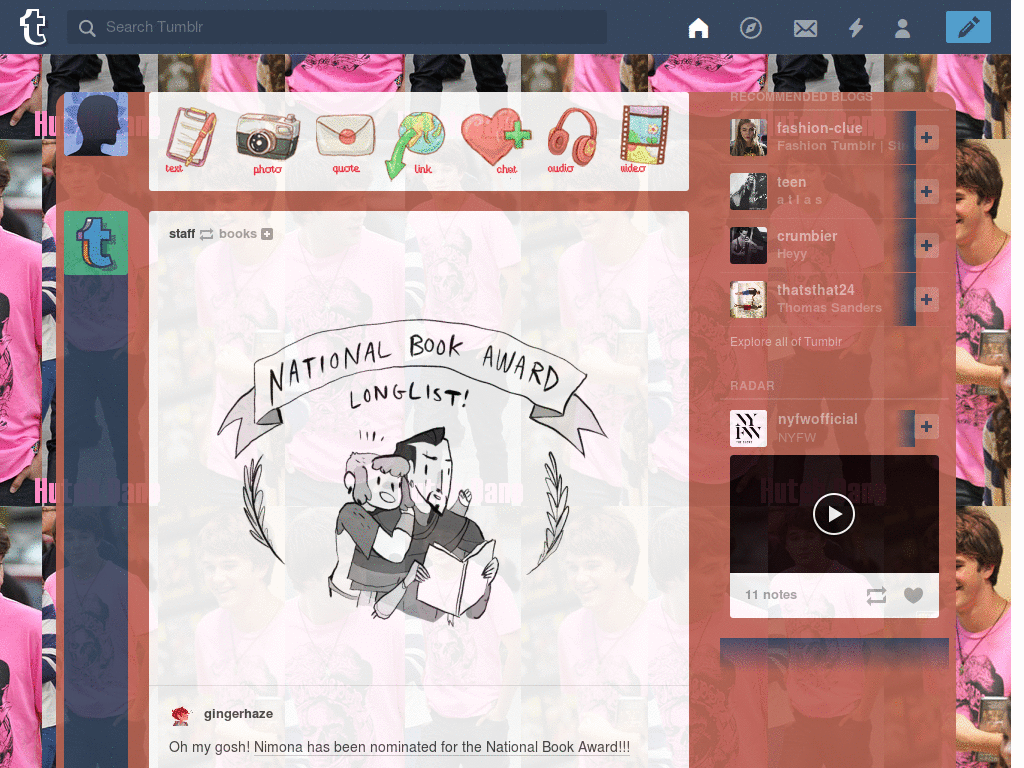Open the NYFW logo avatar
Screen dimensions: 1024x768
click(x=748, y=428)
